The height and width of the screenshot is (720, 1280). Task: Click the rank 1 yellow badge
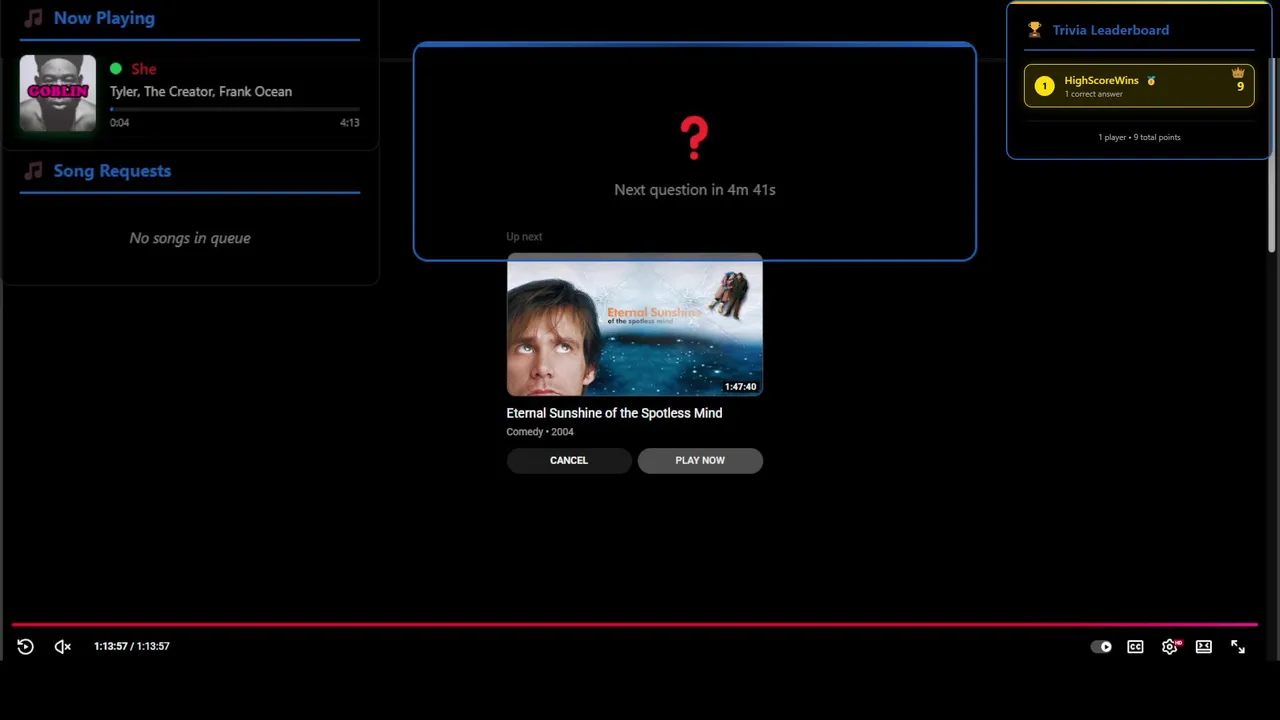(x=1044, y=86)
